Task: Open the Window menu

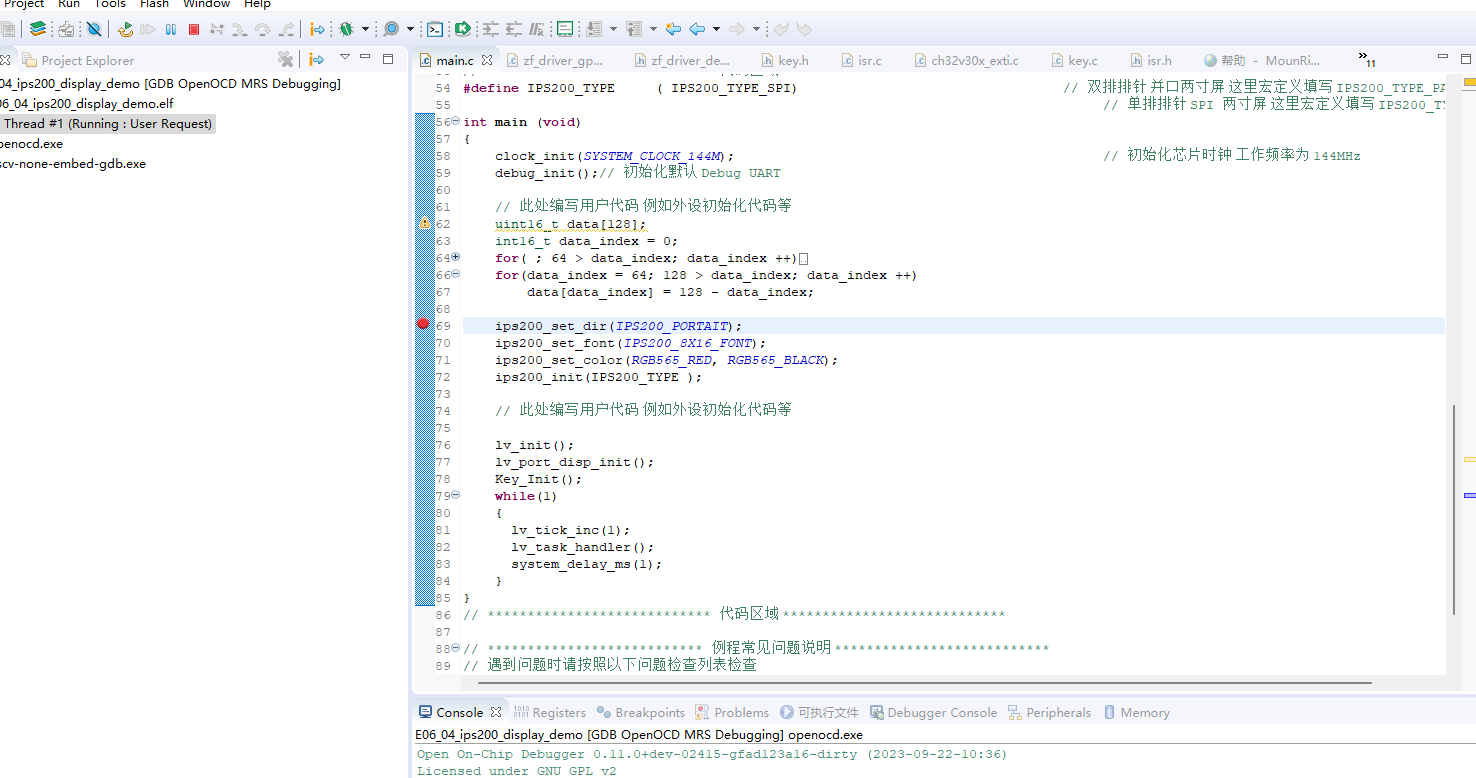Action: coord(207,4)
